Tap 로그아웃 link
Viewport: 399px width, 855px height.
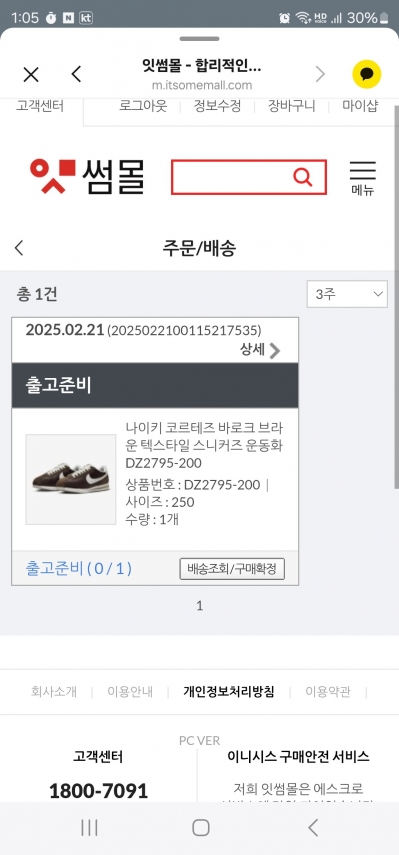[x=143, y=106]
